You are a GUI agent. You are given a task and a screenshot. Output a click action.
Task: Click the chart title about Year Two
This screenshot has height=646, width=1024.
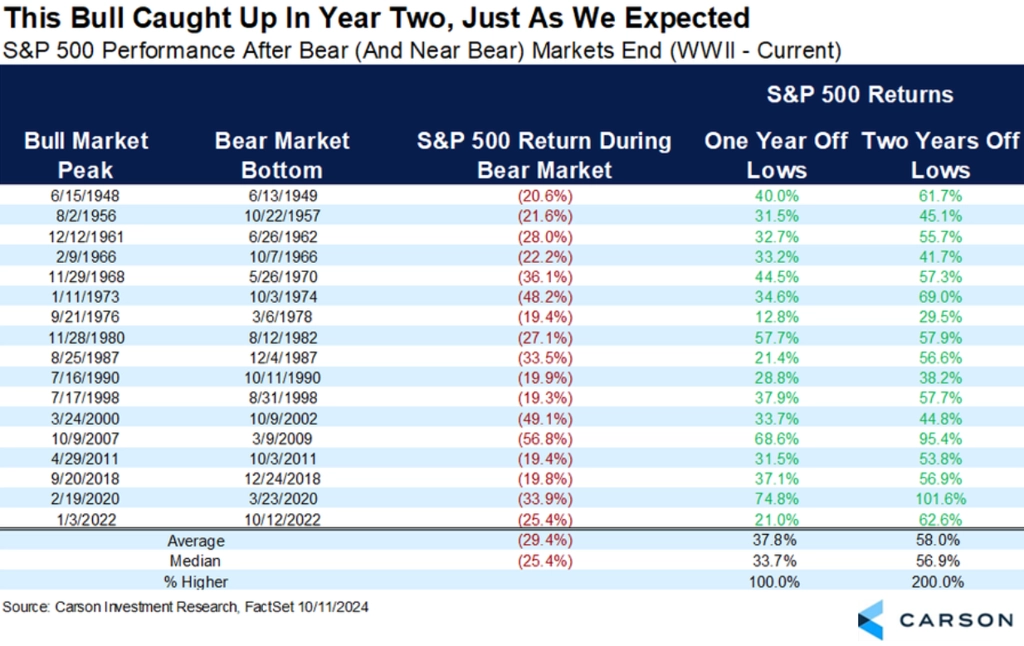(x=377, y=18)
